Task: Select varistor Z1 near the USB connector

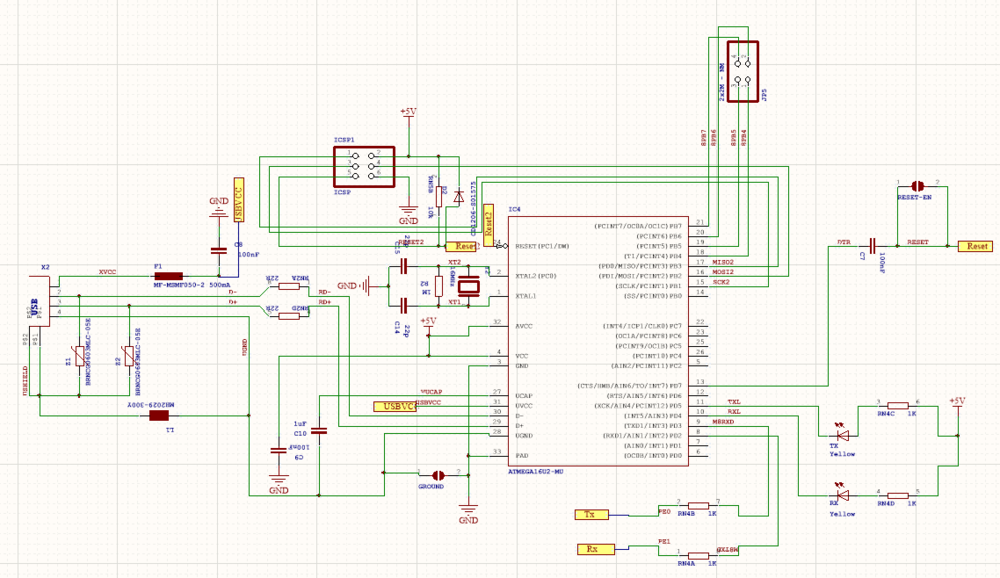Action: [78, 357]
